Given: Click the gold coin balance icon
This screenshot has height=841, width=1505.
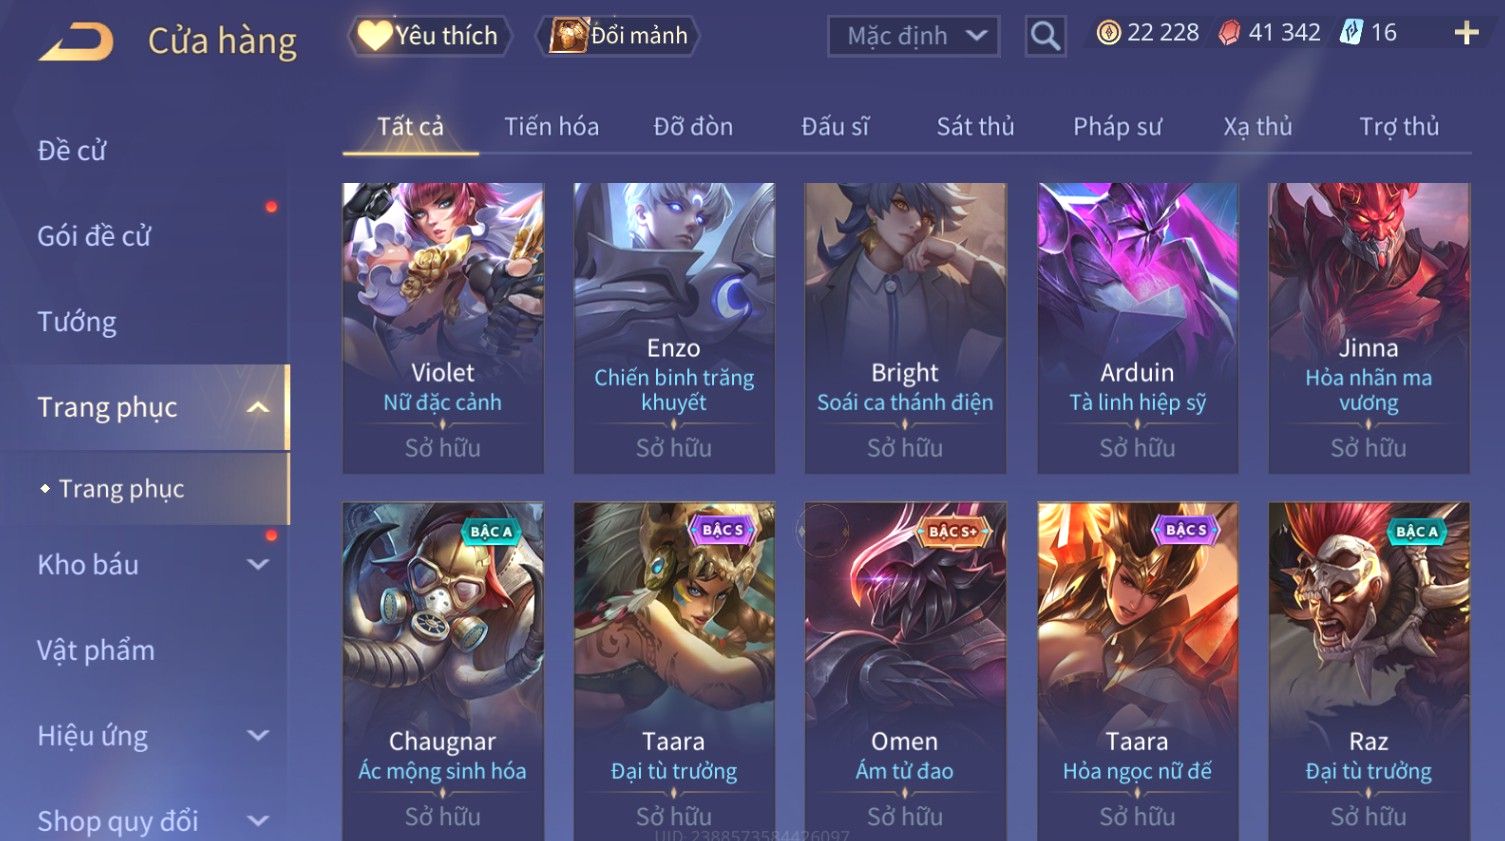Looking at the screenshot, I should click(1108, 33).
